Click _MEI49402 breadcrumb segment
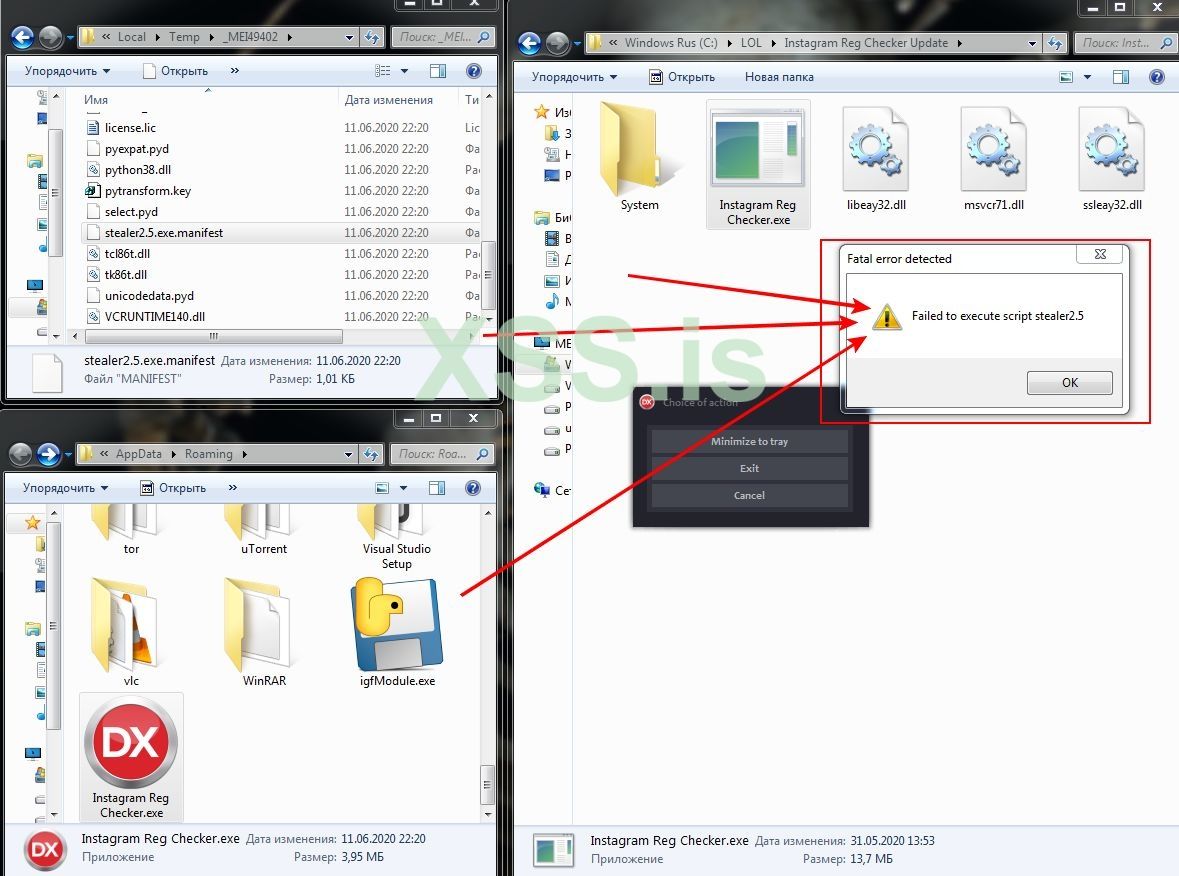Viewport: 1179px width, 876px height. (250, 37)
